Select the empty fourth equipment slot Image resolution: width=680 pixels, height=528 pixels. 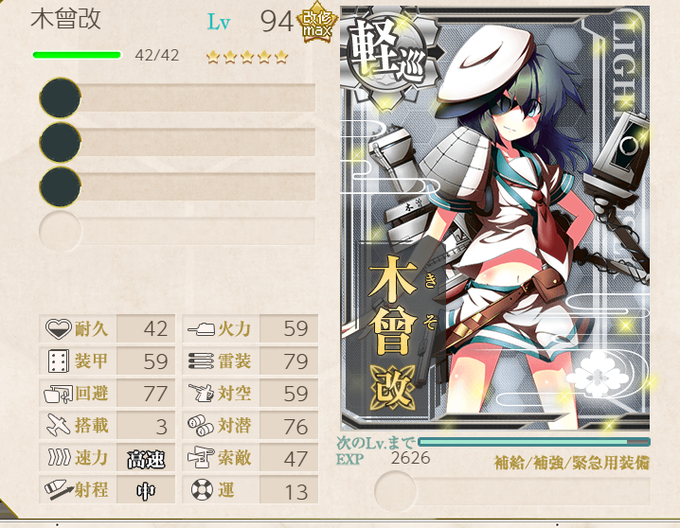click(x=177, y=231)
